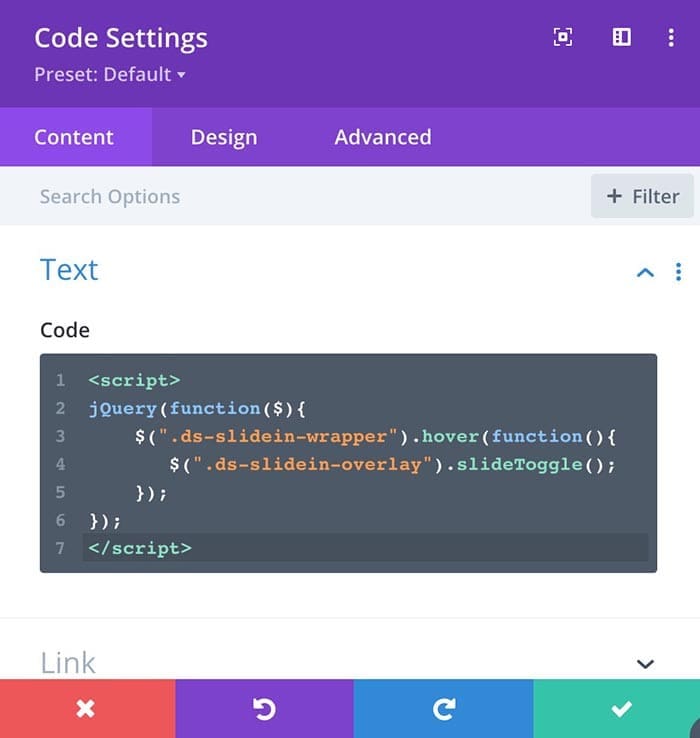Collapse the Text section chevron
The width and height of the screenshot is (700, 738).
[645, 272]
